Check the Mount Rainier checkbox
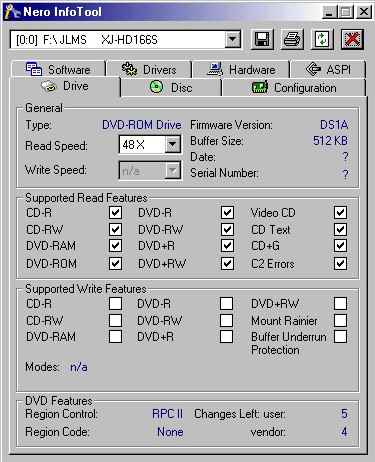Viewport: 375px width, 462px height. (x=340, y=320)
